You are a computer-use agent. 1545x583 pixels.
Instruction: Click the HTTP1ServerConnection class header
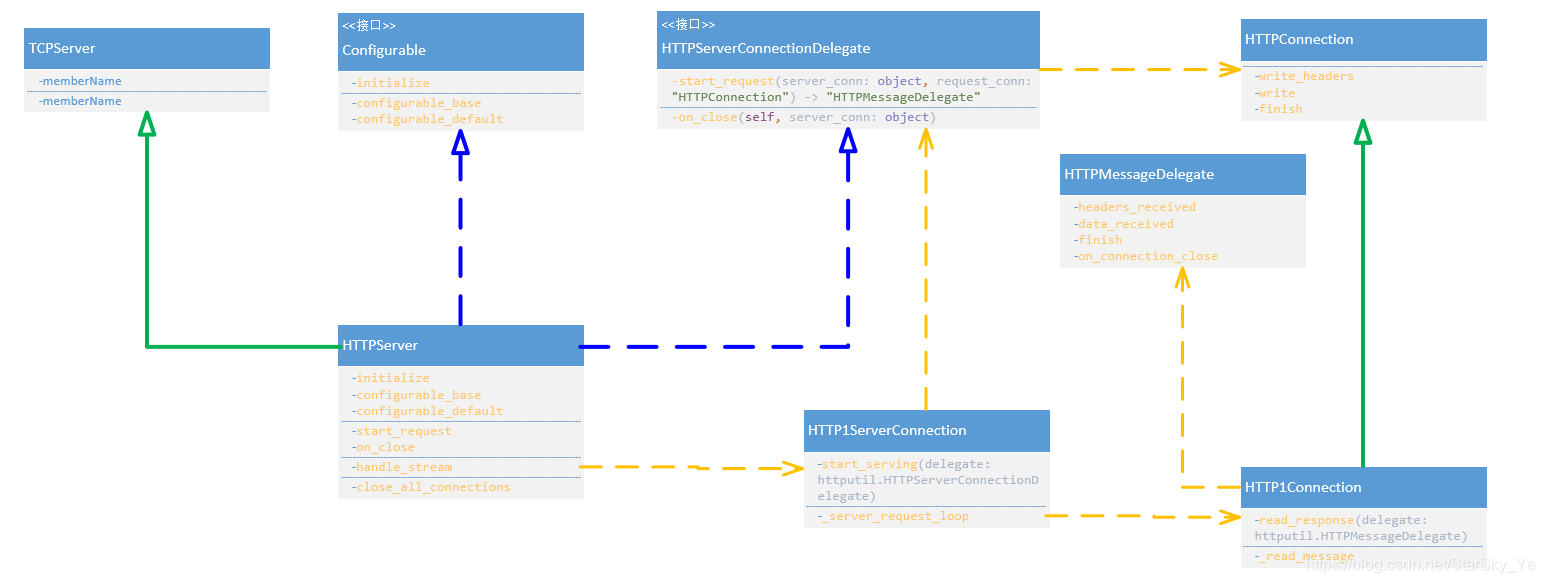tap(927, 430)
